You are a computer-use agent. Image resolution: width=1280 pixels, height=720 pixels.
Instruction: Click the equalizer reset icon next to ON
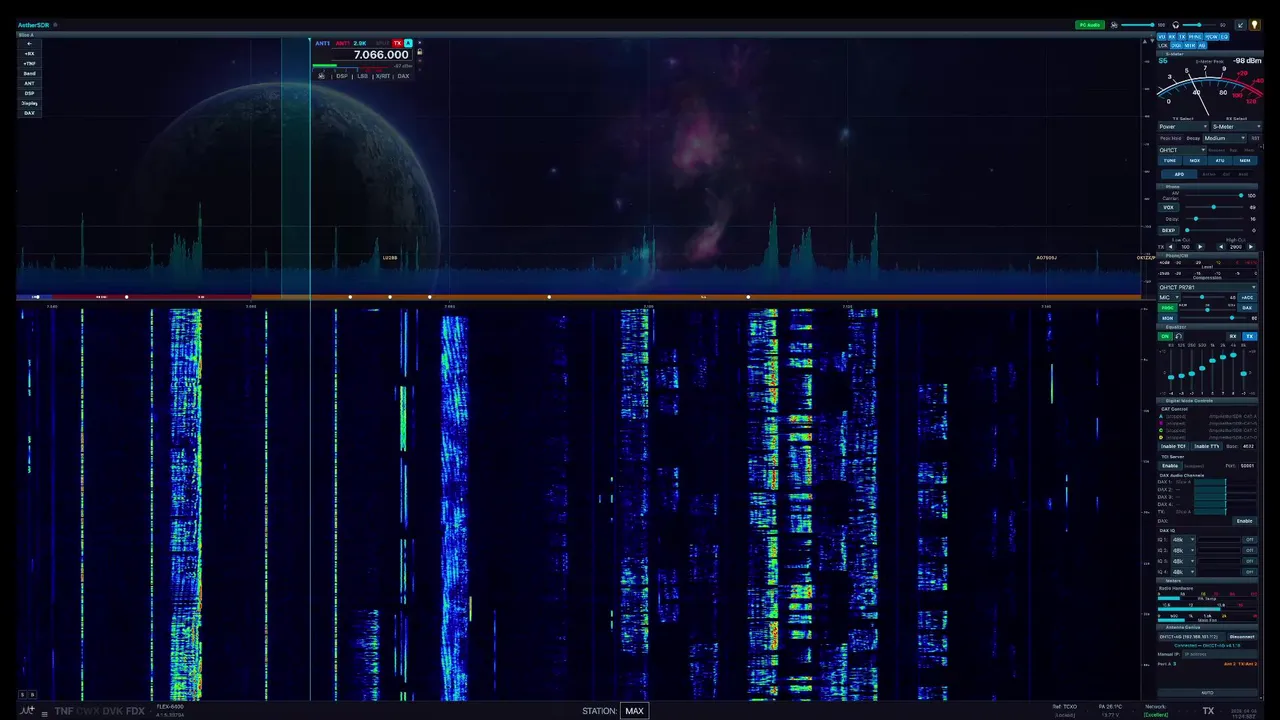(1179, 336)
